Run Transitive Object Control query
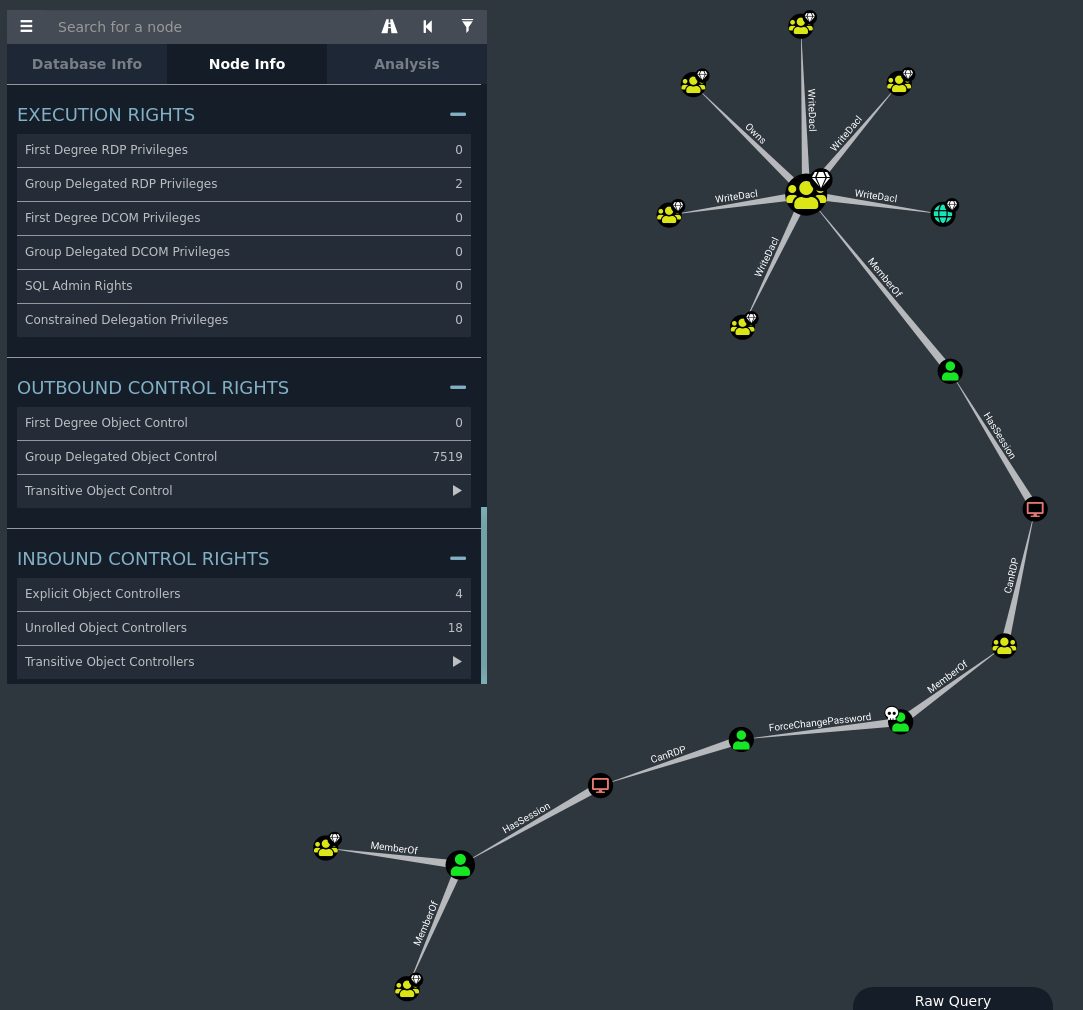 click(x=457, y=491)
